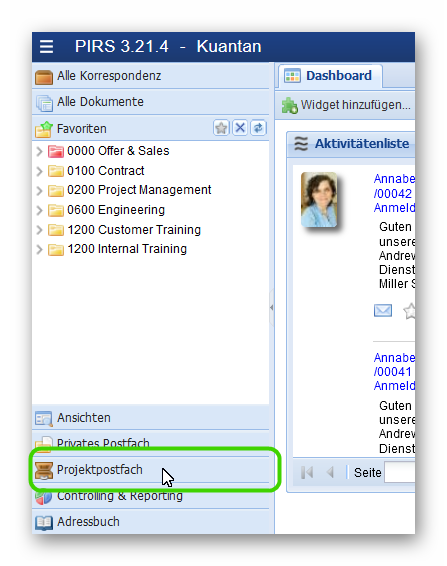Select 0100 Contract tree item

click(x=105, y=171)
